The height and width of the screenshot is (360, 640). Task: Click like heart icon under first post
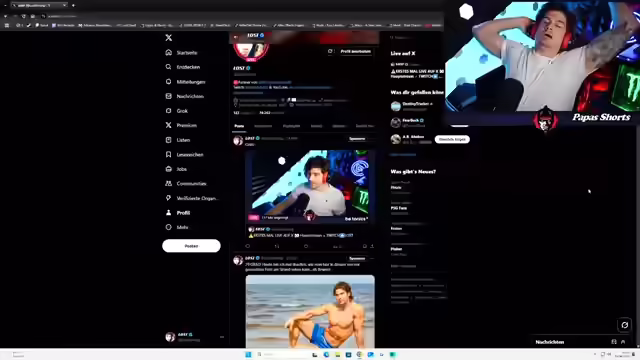[x=306, y=246]
